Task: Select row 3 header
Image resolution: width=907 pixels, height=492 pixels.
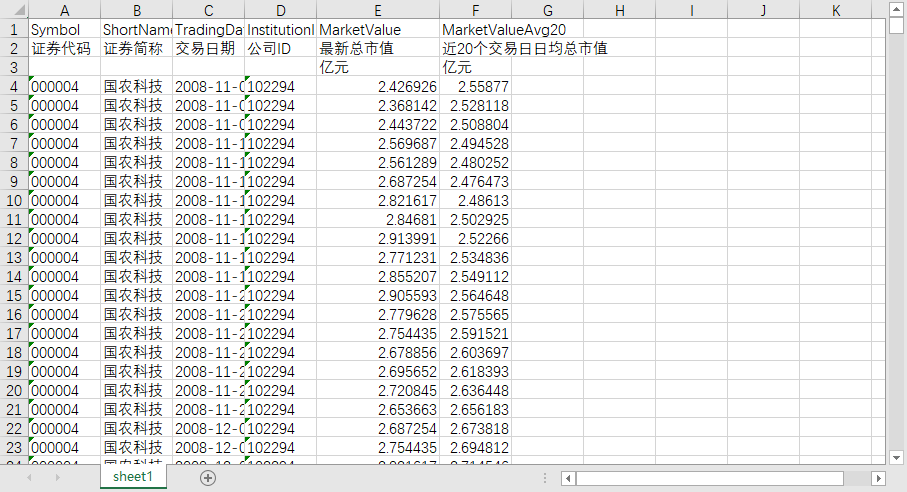Action: (14, 68)
